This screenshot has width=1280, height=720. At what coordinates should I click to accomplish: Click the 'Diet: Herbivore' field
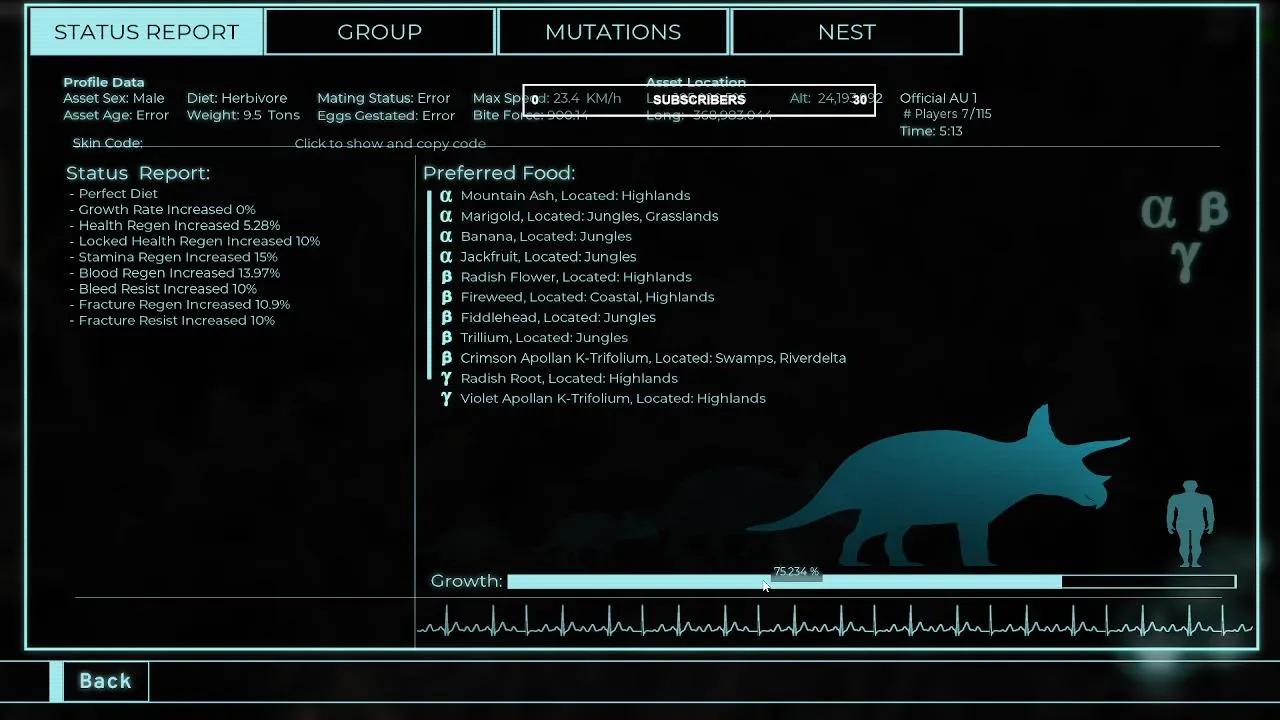tap(237, 99)
